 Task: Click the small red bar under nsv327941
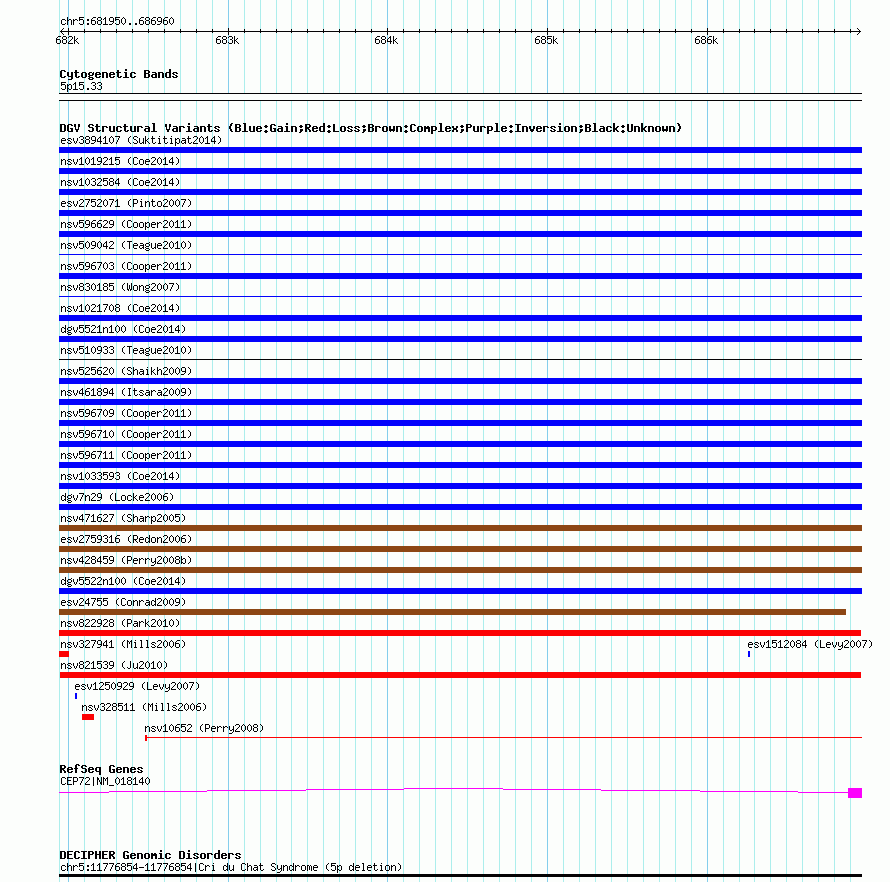64,654
